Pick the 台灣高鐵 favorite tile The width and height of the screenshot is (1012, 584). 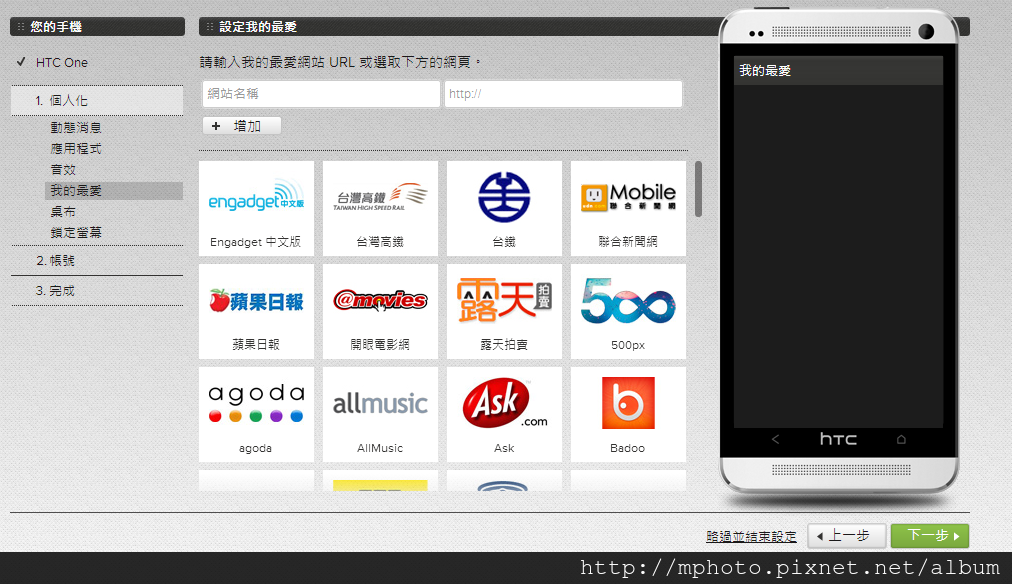coord(380,208)
